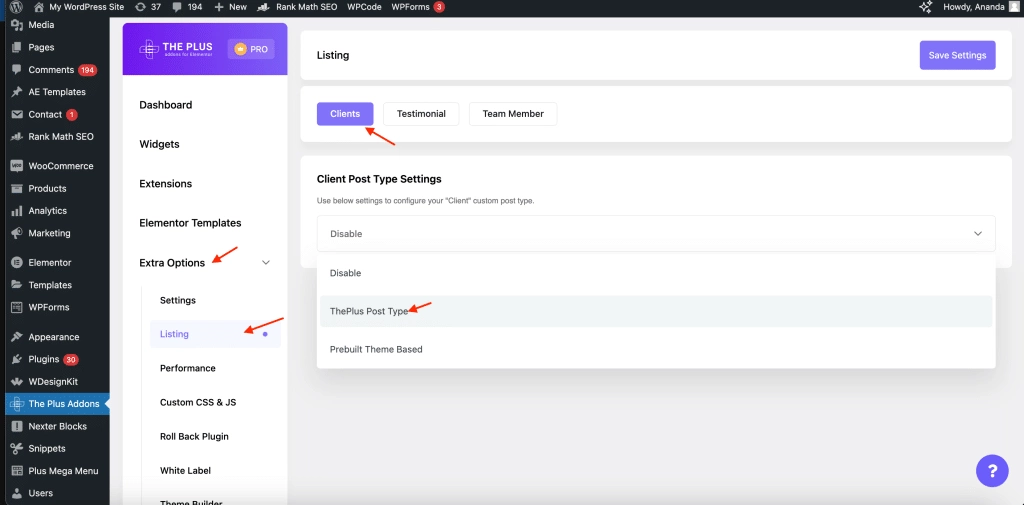Image resolution: width=1024 pixels, height=505 pixels.
Task: Open the Performance submenu item
Action: [x=187, y=368]
